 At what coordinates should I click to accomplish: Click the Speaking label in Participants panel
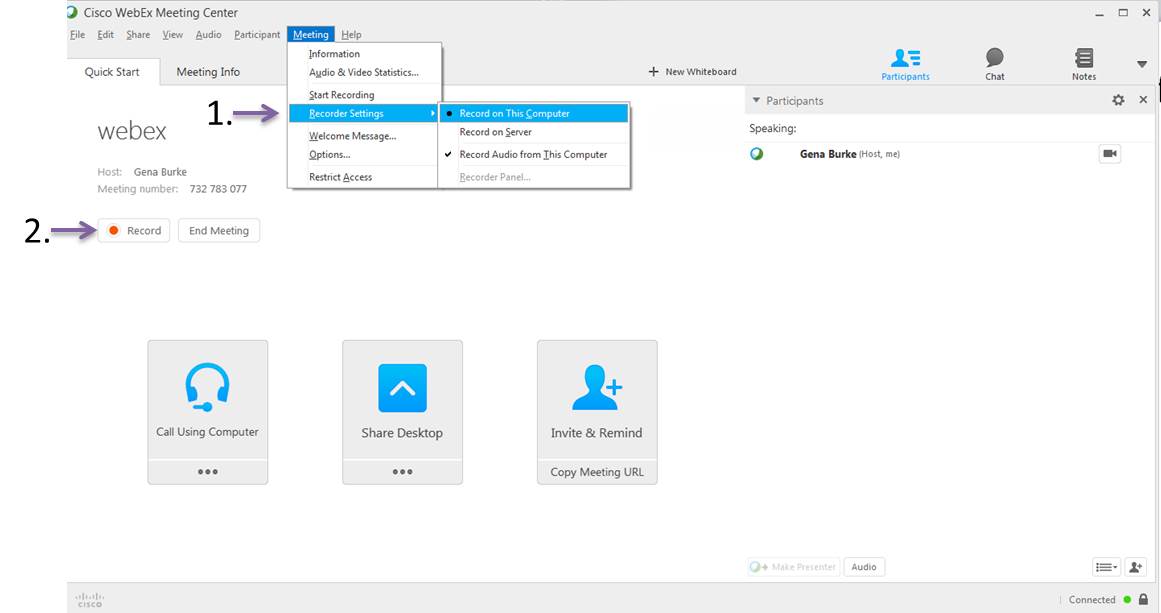point(773,128)
